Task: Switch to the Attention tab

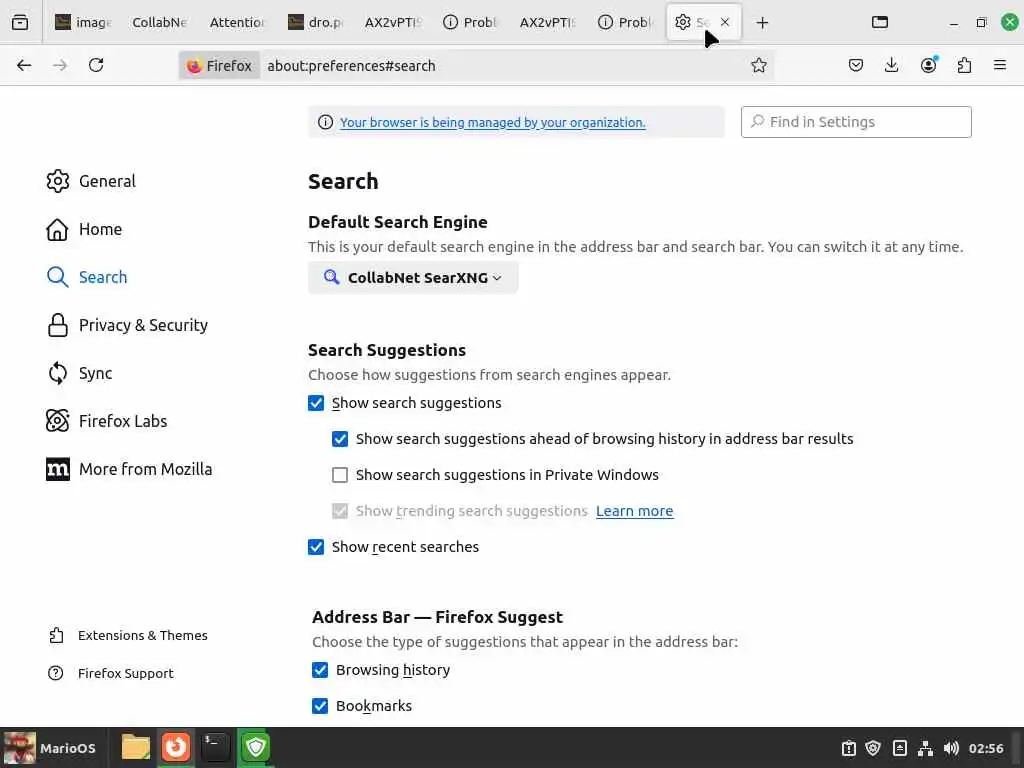Action: click(x=237, y=23)
